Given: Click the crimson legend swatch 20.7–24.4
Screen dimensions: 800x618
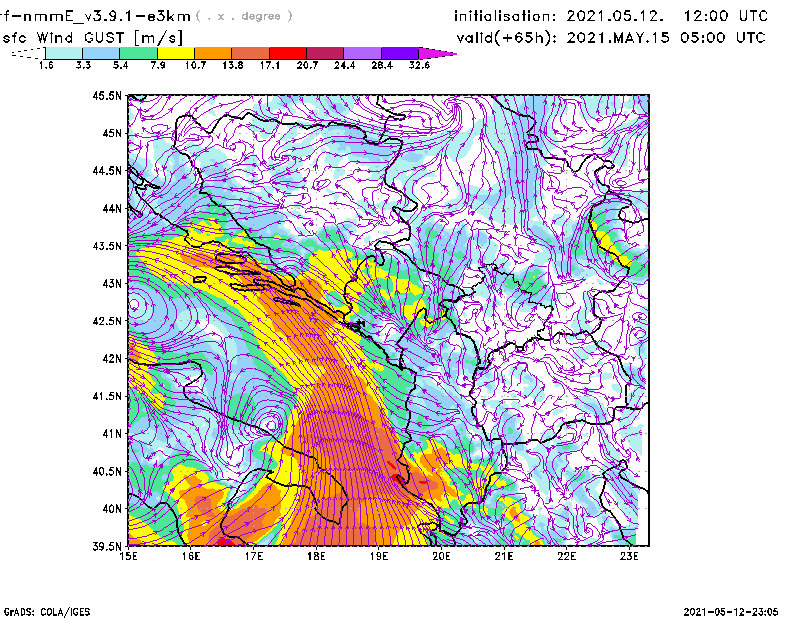Looking at the screenshot, I should 325,53.
